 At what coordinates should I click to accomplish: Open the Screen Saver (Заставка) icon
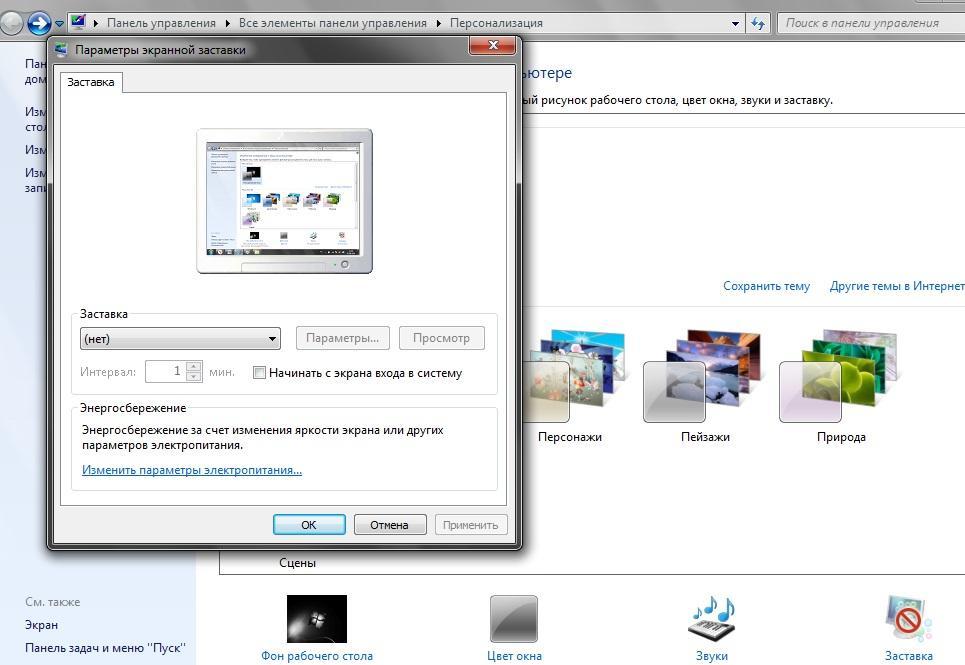tap(908, 619)
